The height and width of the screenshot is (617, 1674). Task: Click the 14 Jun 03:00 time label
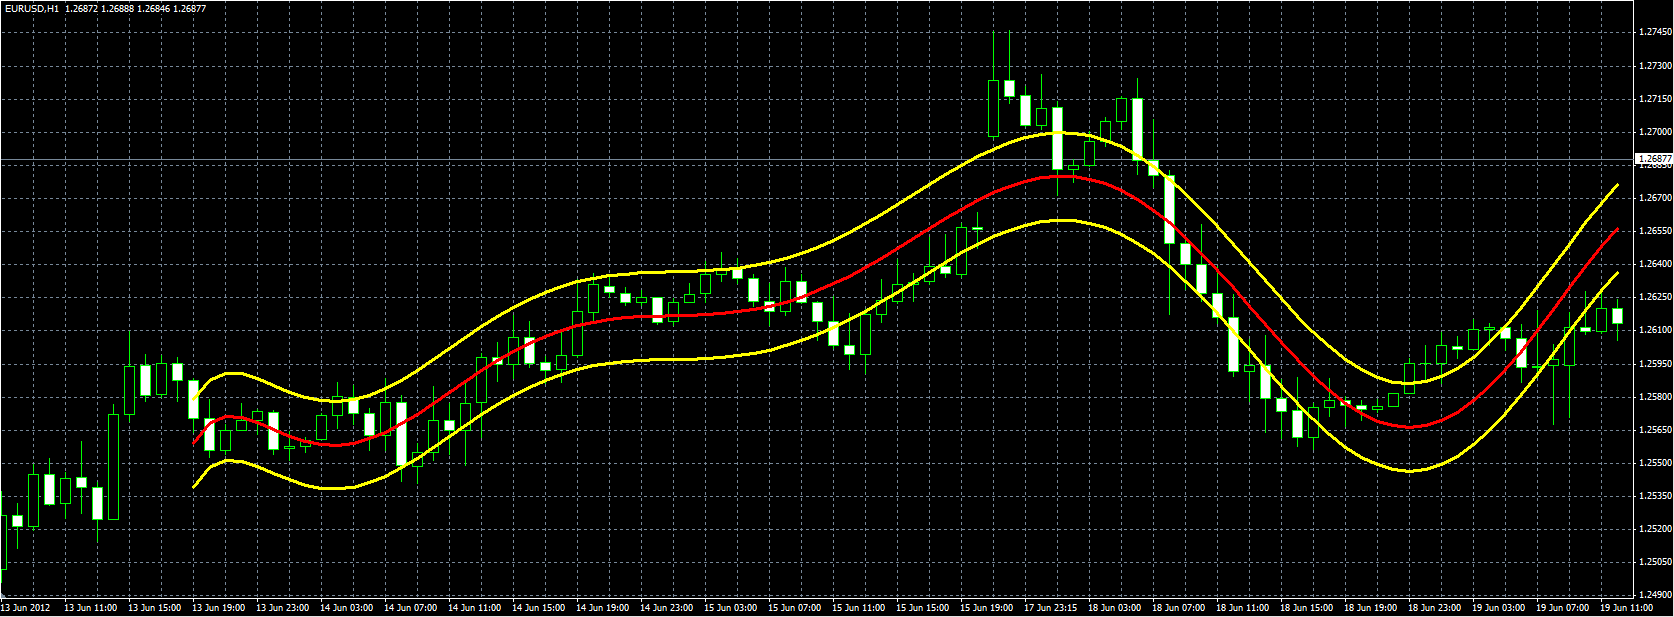click(346, 608)
